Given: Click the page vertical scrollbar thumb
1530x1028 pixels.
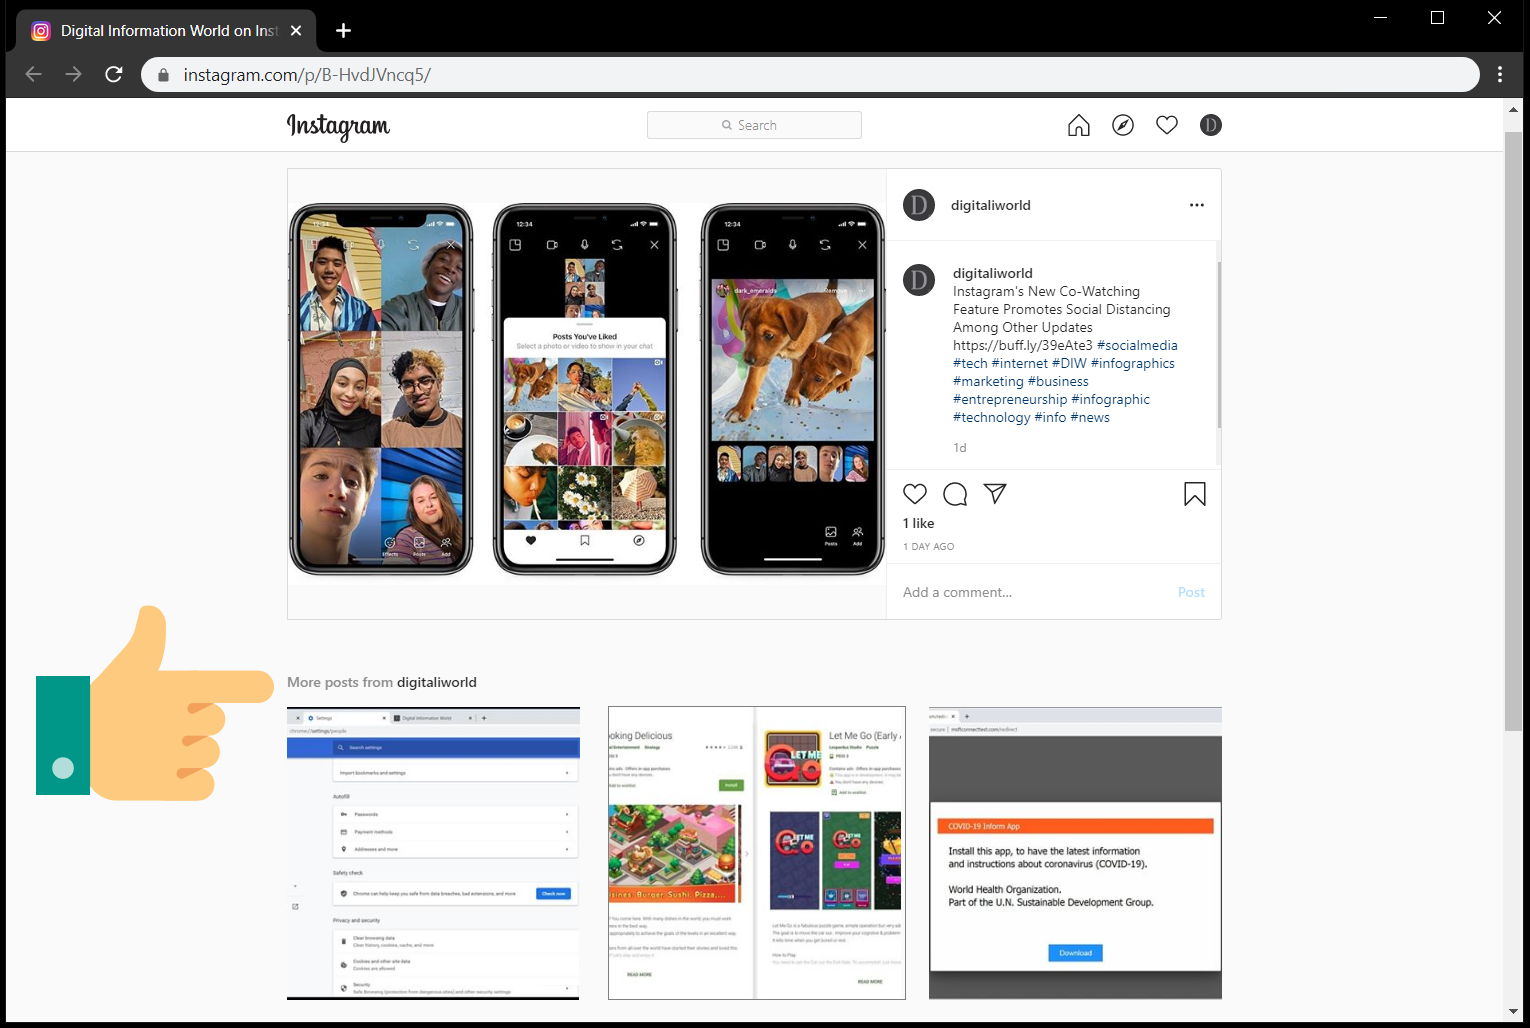Looking at the screenshot, I should (x=1514, y=430).
